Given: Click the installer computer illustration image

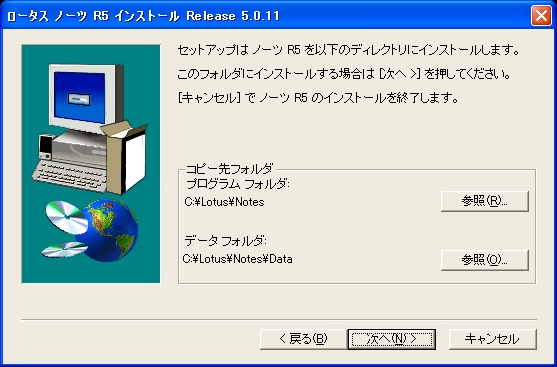Looking at the screenshot, I should pos(91,164).
